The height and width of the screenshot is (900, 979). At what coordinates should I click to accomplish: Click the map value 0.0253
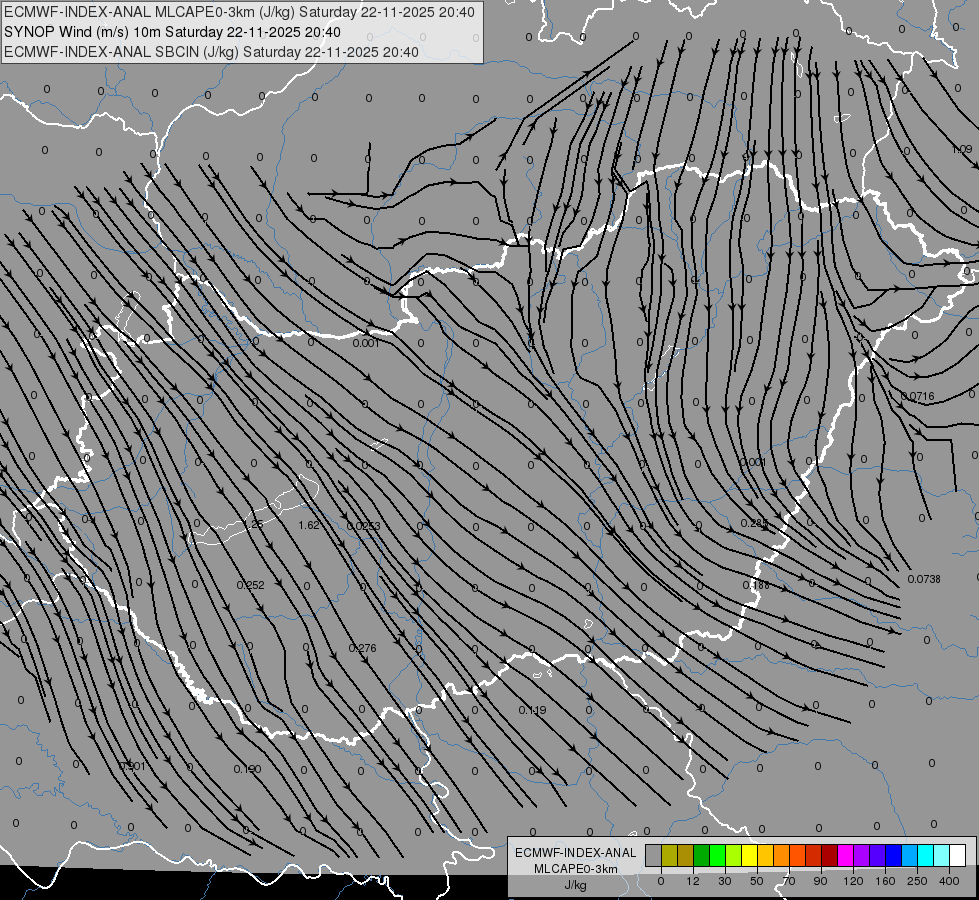click(x=364, y=526)
